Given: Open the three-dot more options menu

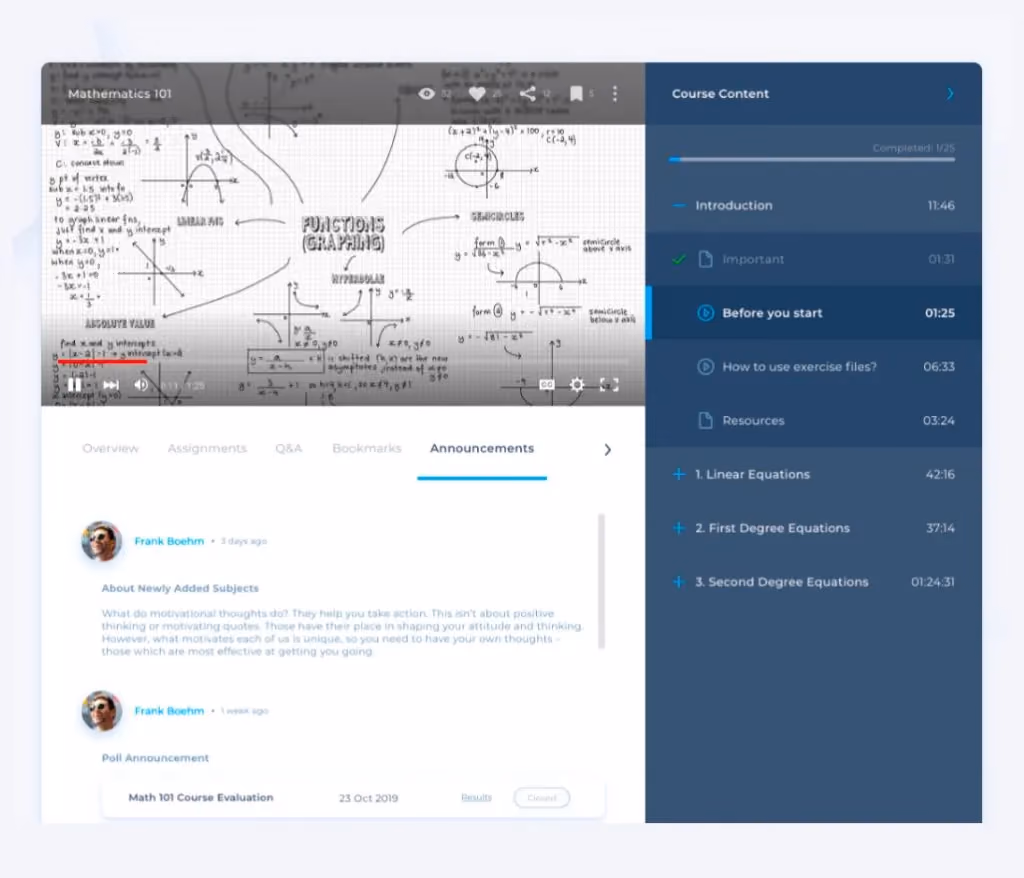Looking at the screenshot, I should pyautogui.click(x=615, y=93).
